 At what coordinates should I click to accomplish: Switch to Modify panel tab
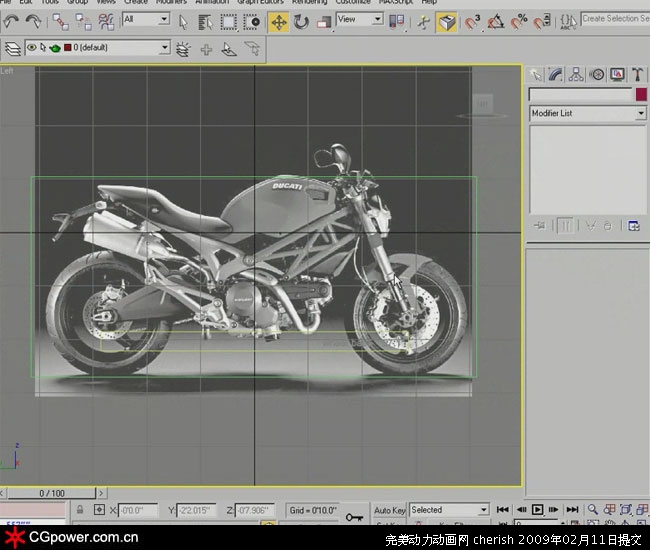click(x=555, y=75)
